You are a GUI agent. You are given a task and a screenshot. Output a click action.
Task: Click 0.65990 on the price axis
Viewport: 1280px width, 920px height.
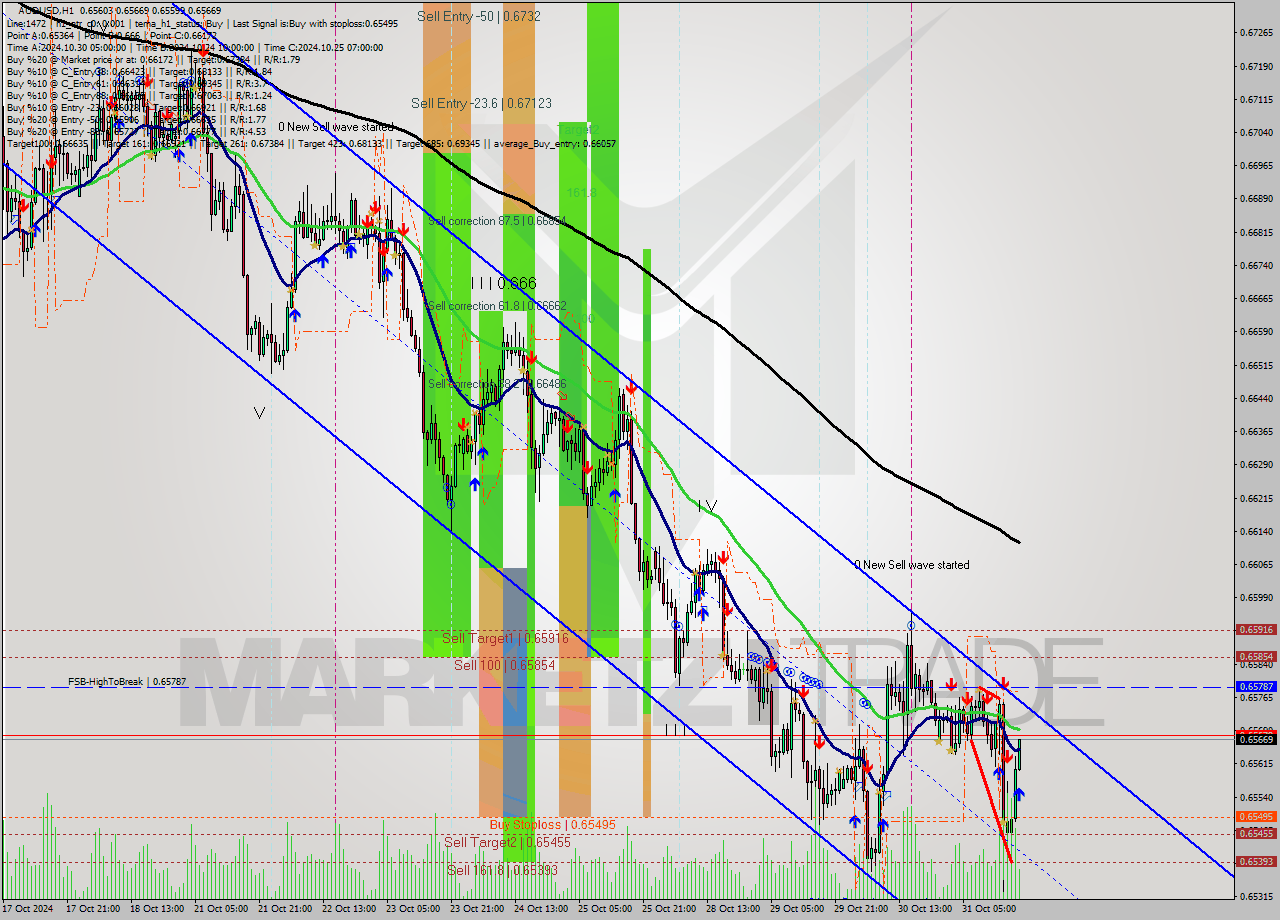click(x=1255, y=597)
